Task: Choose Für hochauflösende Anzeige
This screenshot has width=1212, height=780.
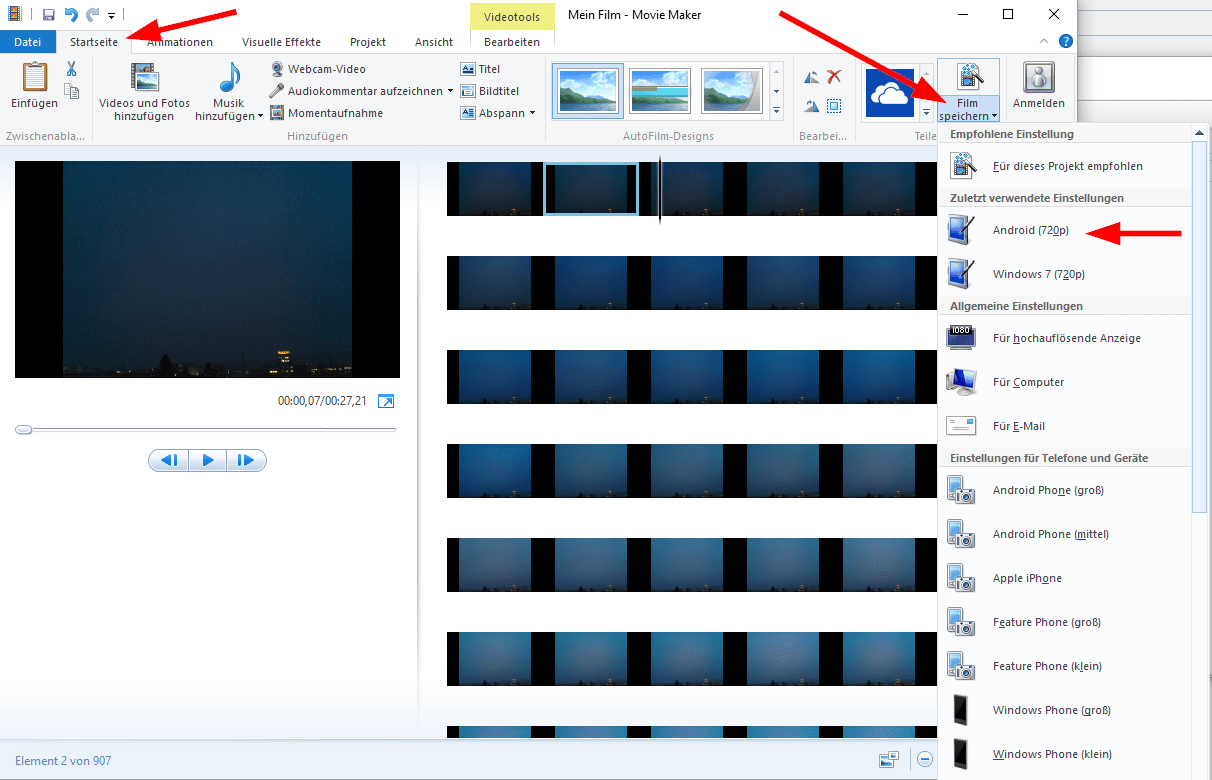Action: pyautogui.click(x=1065, y=338)
